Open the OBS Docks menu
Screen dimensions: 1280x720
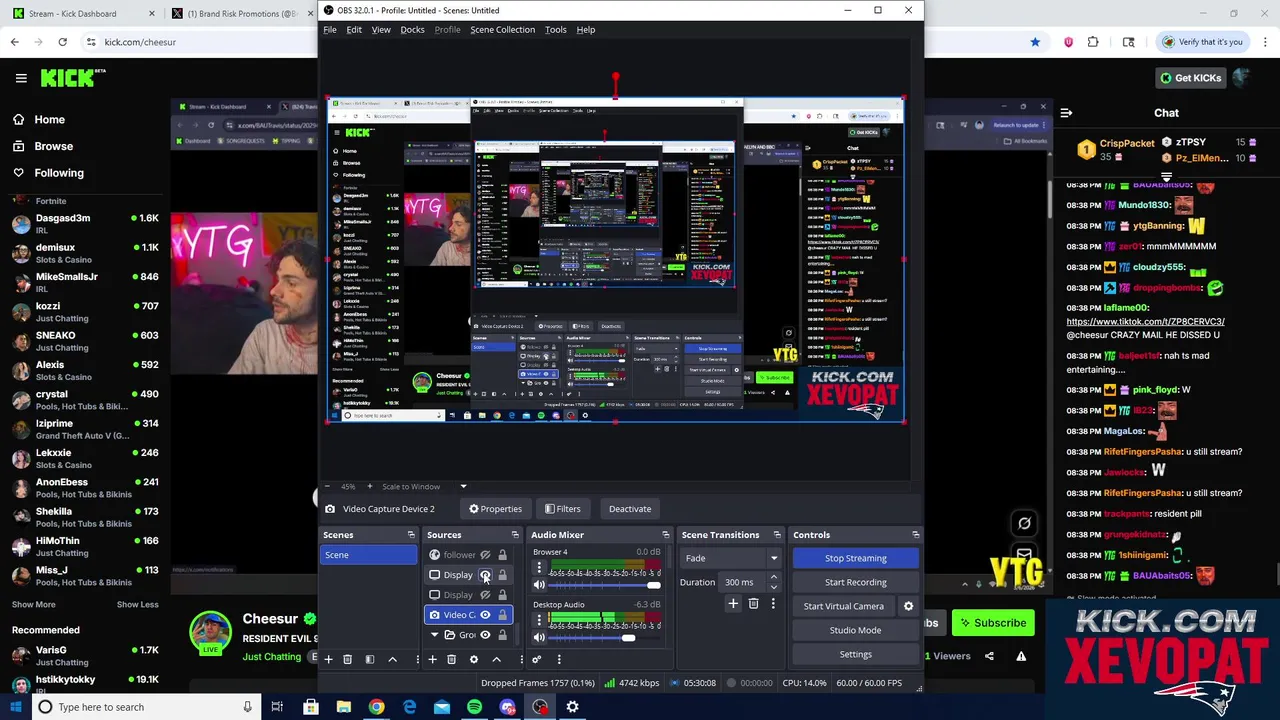(x=412, y=30)
